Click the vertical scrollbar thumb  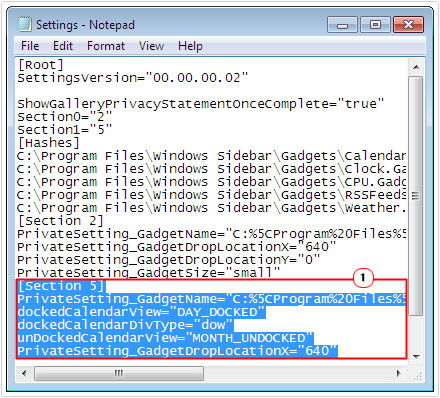coord(416,196)
